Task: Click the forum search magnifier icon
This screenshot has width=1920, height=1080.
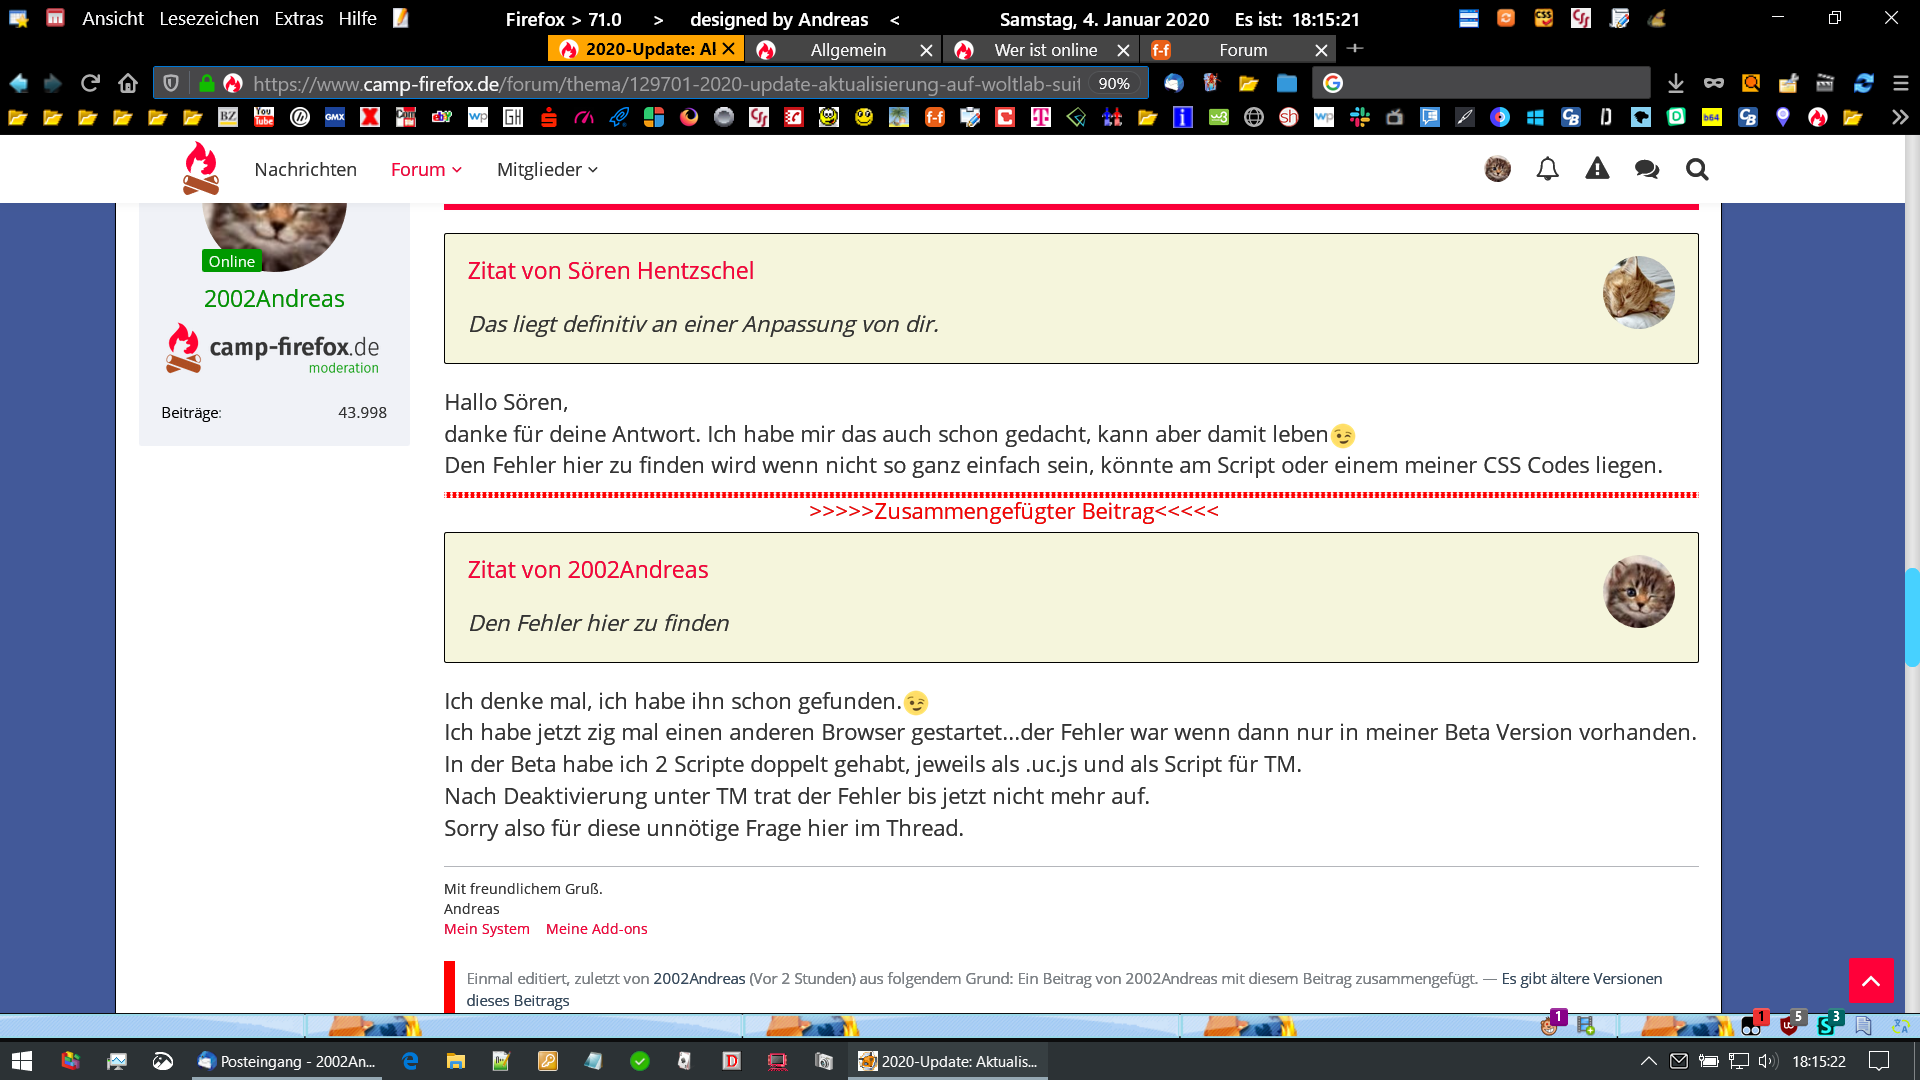Action: click(1697, 169)
